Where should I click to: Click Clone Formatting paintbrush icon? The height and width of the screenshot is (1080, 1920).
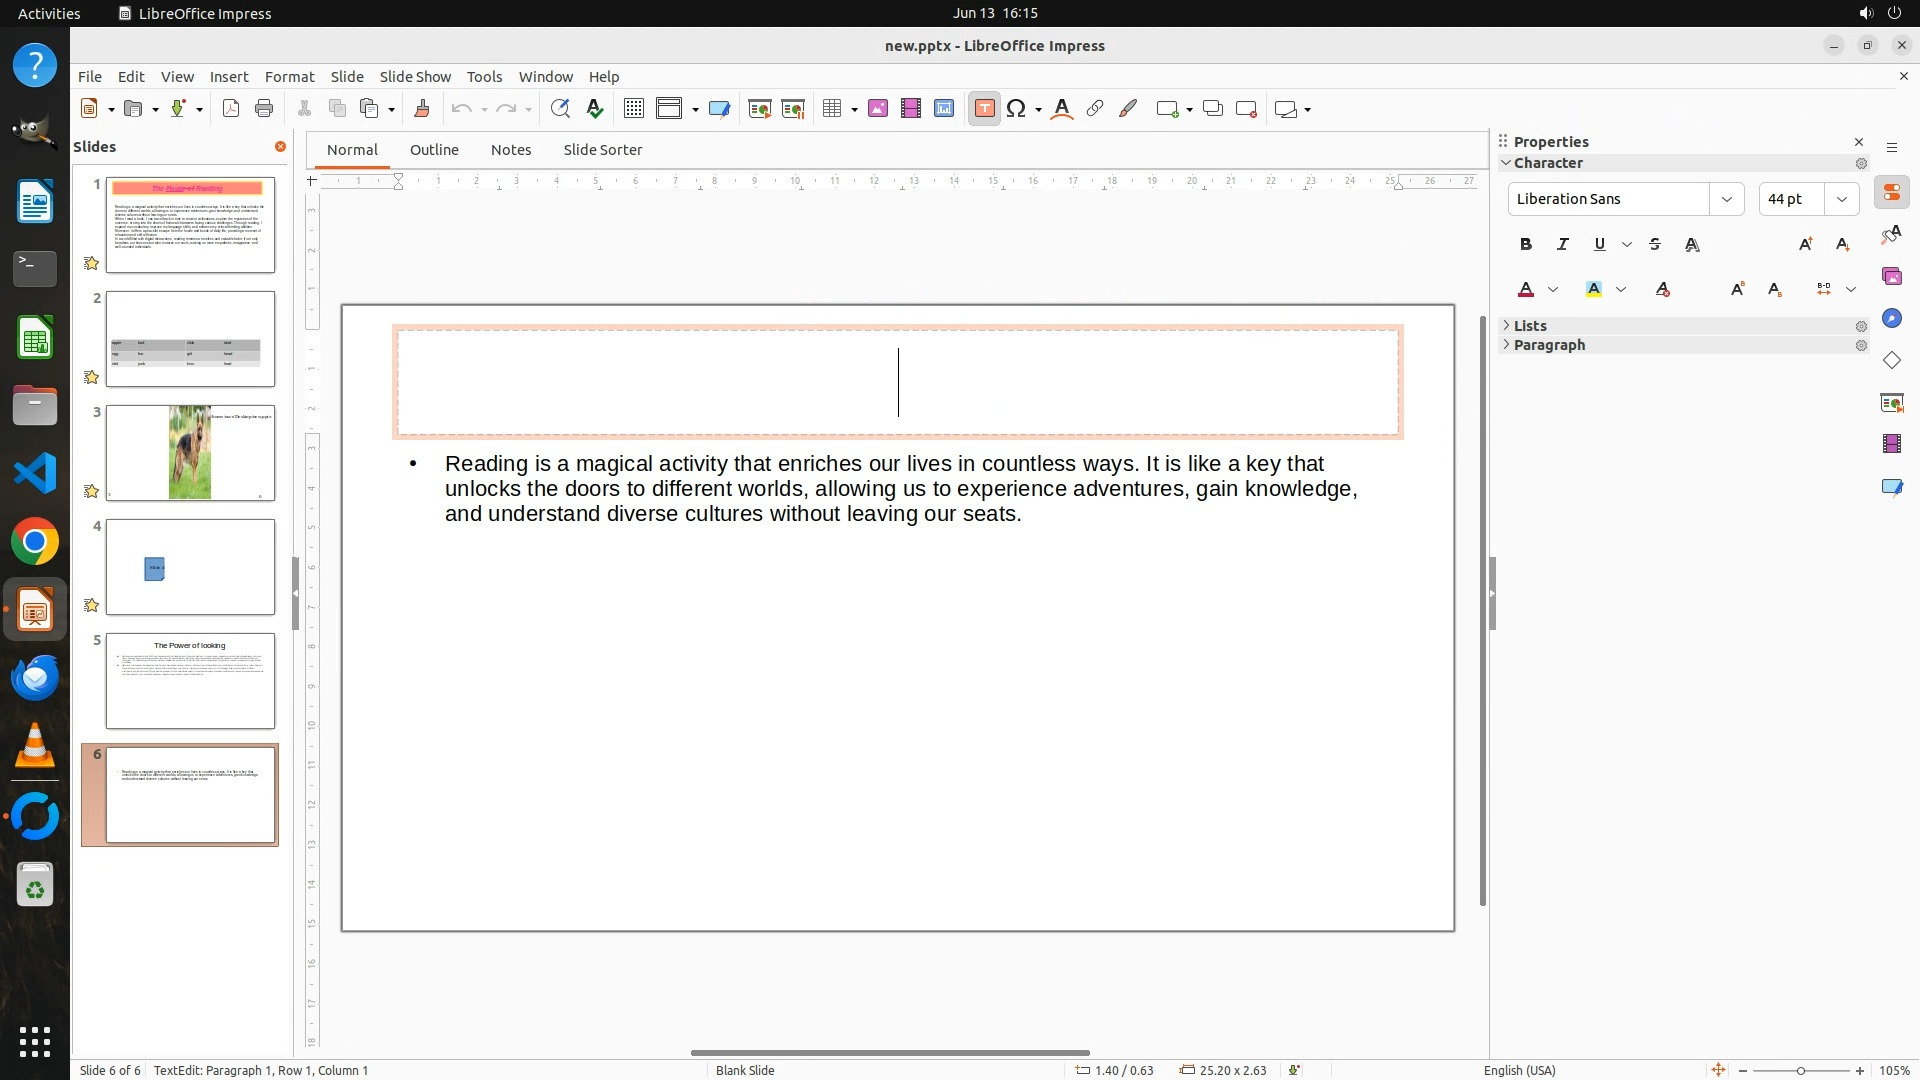pos(422,109)
